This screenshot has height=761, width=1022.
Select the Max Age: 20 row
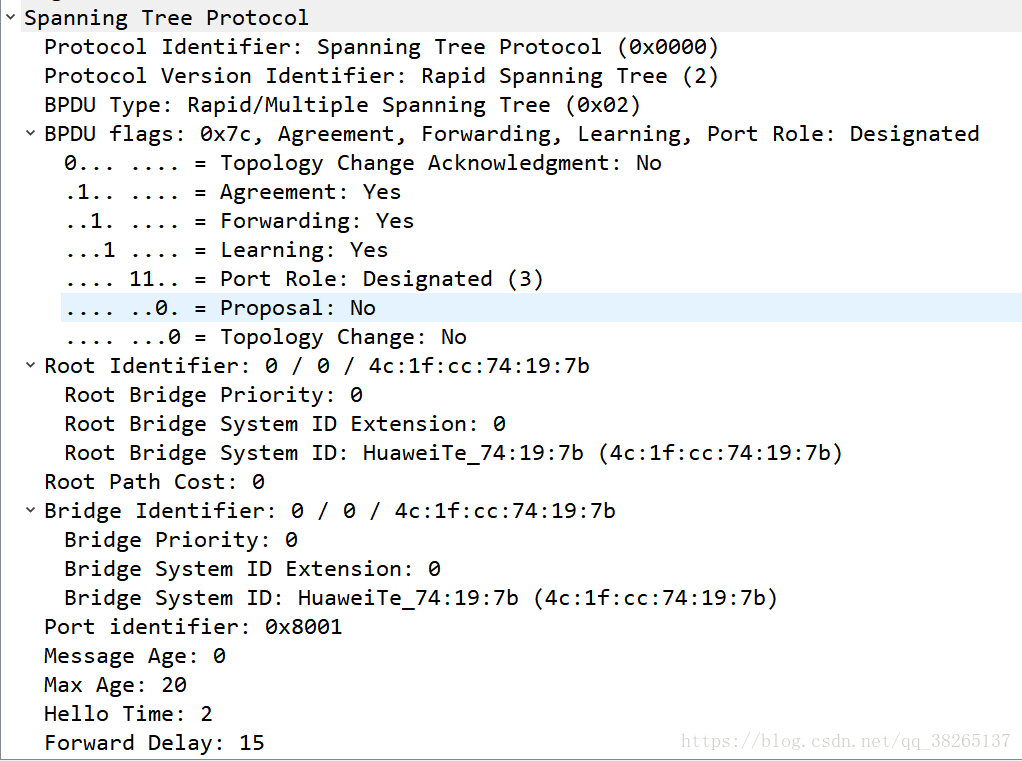coord(115,685)
